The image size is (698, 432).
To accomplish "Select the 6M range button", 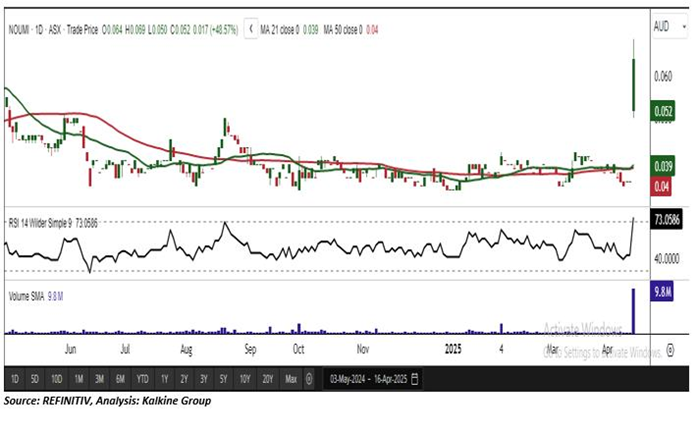I will click(x=120, y=379).
